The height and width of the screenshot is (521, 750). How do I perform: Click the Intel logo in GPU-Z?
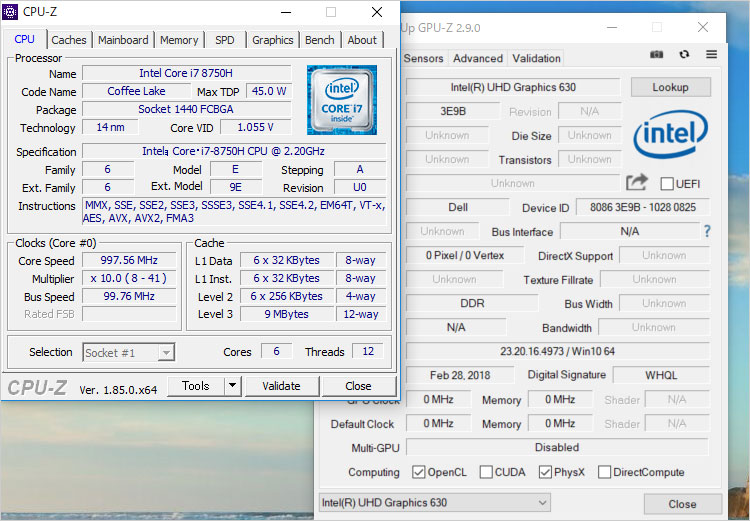click(671, 134)
